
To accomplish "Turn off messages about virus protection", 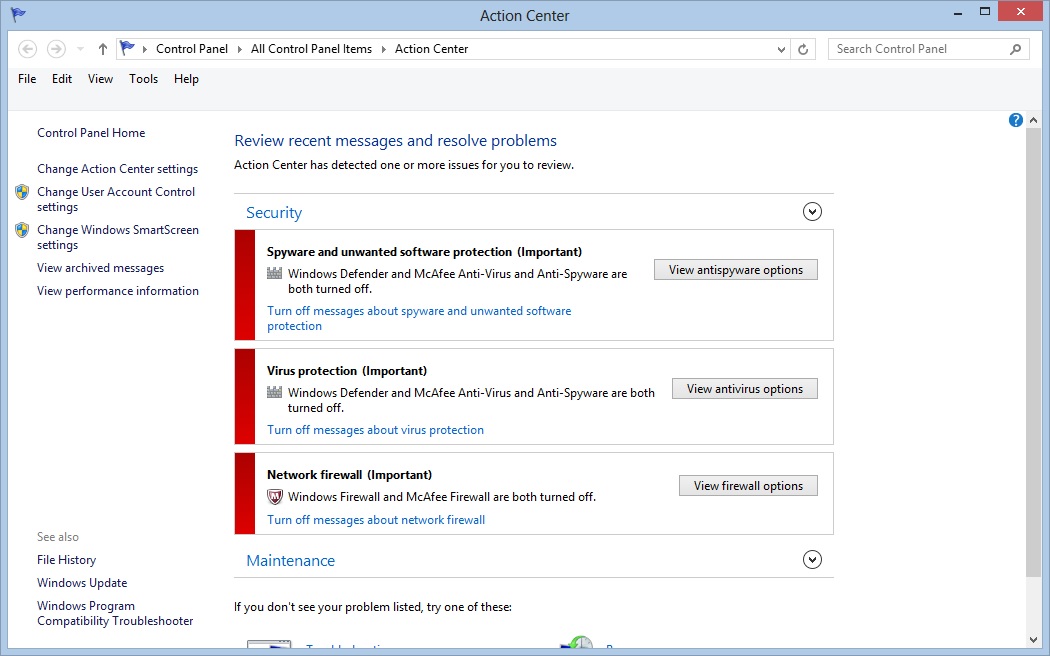I will click(x=375, y=430).
